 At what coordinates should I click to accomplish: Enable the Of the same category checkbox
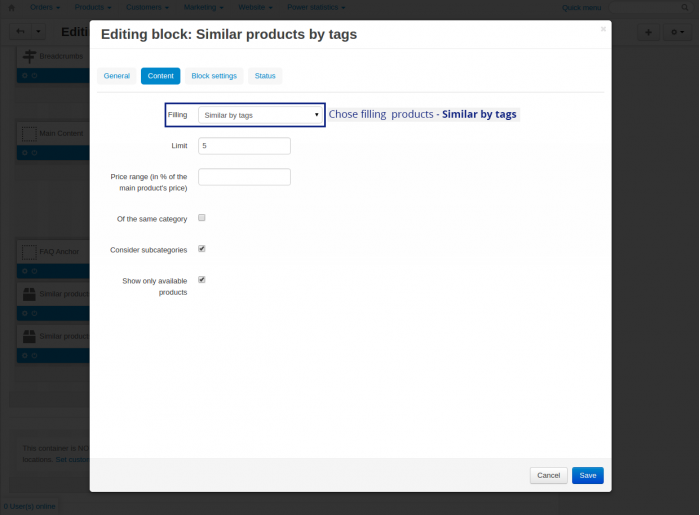(x=202, y=218)
